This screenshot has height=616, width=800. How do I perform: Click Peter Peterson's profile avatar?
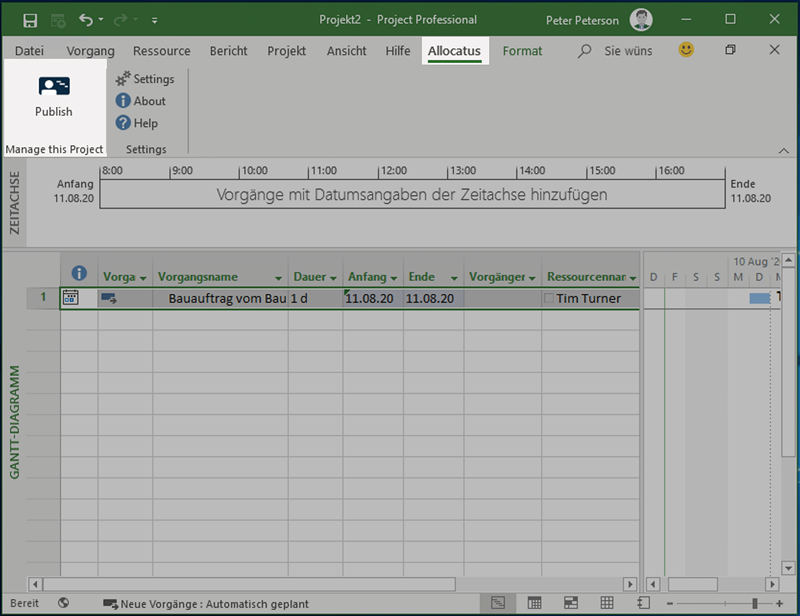point(641,20)
